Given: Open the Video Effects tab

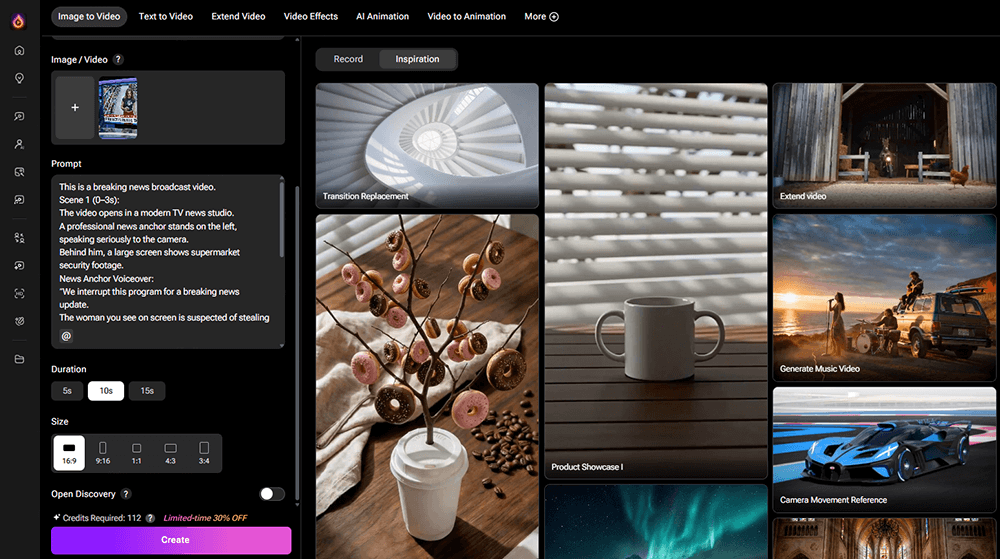Looking at the screenshot, I should 311,17.
